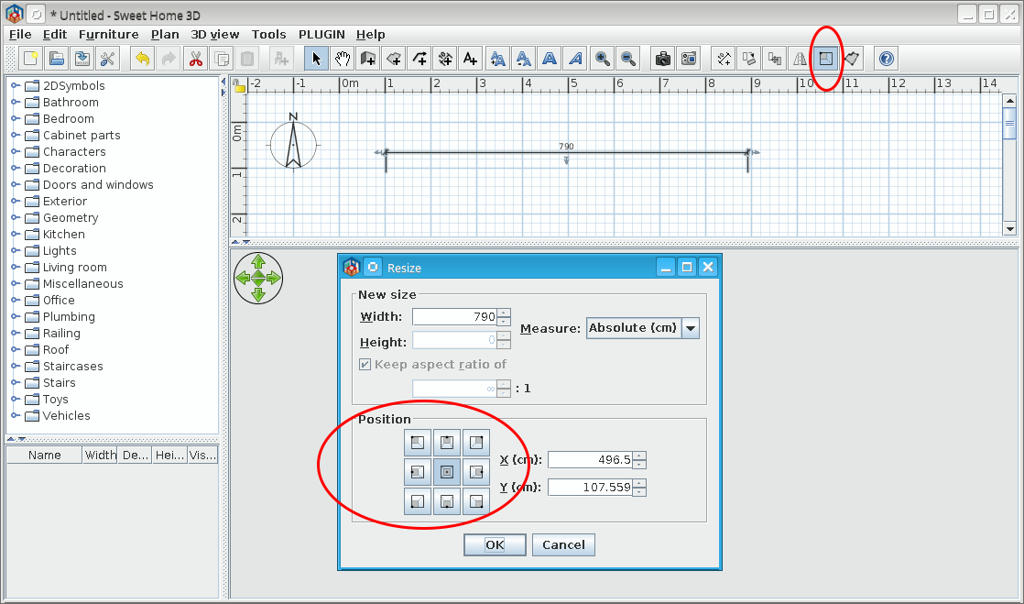Create a 3D video with the camcorder icon

pos(688,59)
